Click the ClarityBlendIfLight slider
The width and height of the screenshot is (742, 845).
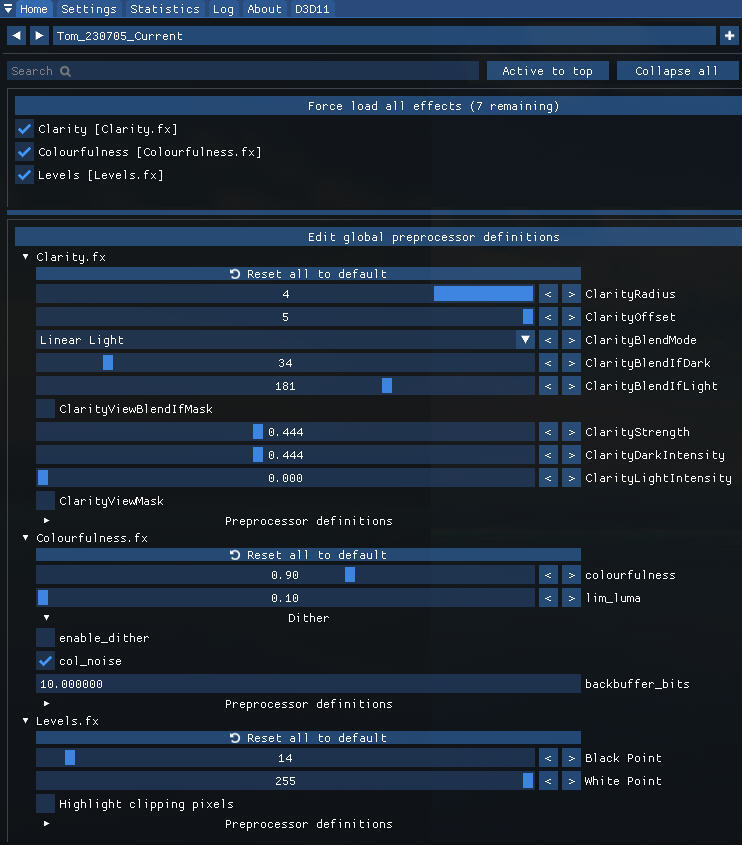285,386
